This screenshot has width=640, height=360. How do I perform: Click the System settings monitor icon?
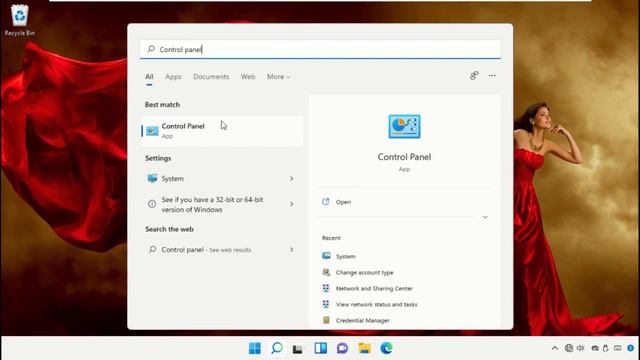152,178
